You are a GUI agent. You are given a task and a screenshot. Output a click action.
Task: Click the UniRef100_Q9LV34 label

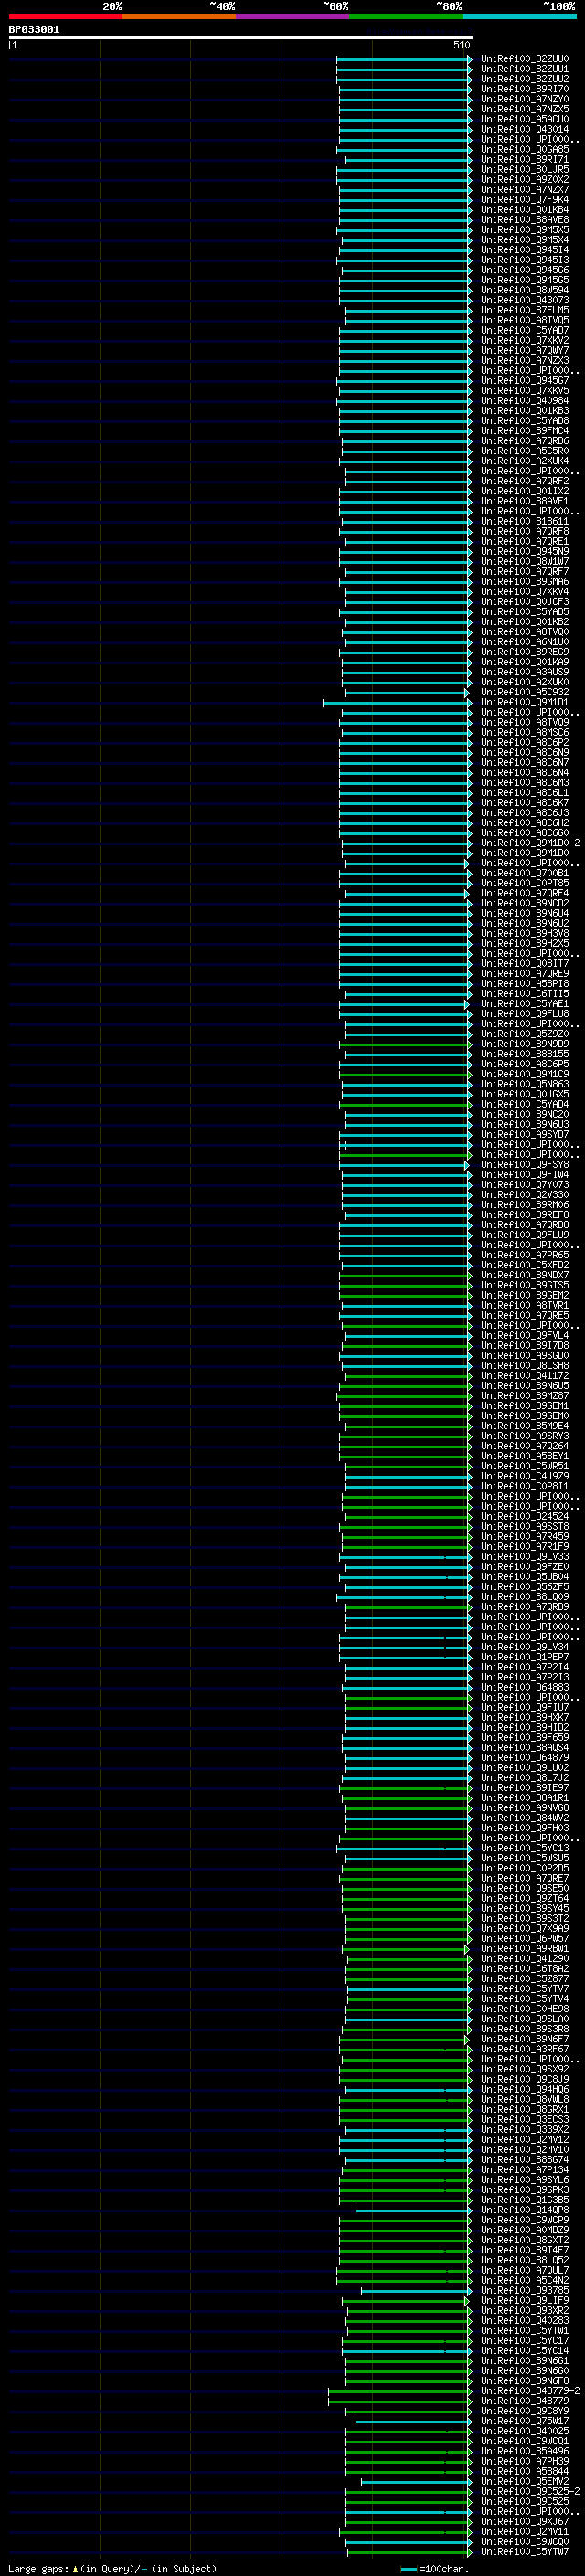(524, 1647)
